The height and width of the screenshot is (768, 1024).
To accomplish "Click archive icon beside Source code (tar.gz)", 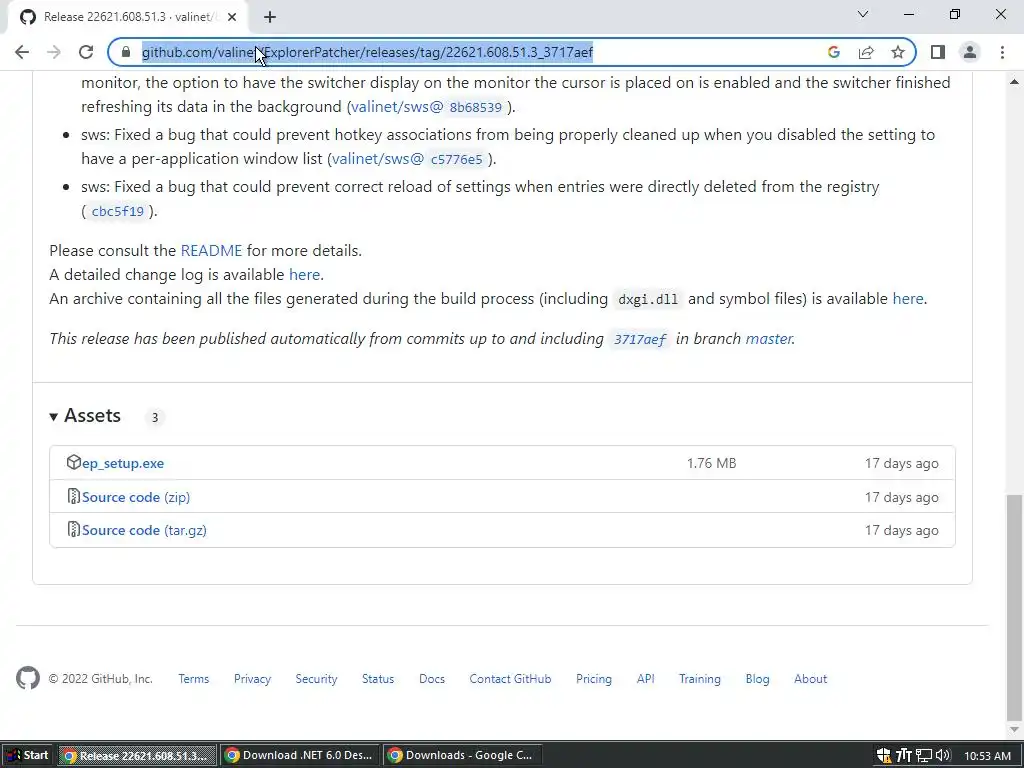I will 73,530.
